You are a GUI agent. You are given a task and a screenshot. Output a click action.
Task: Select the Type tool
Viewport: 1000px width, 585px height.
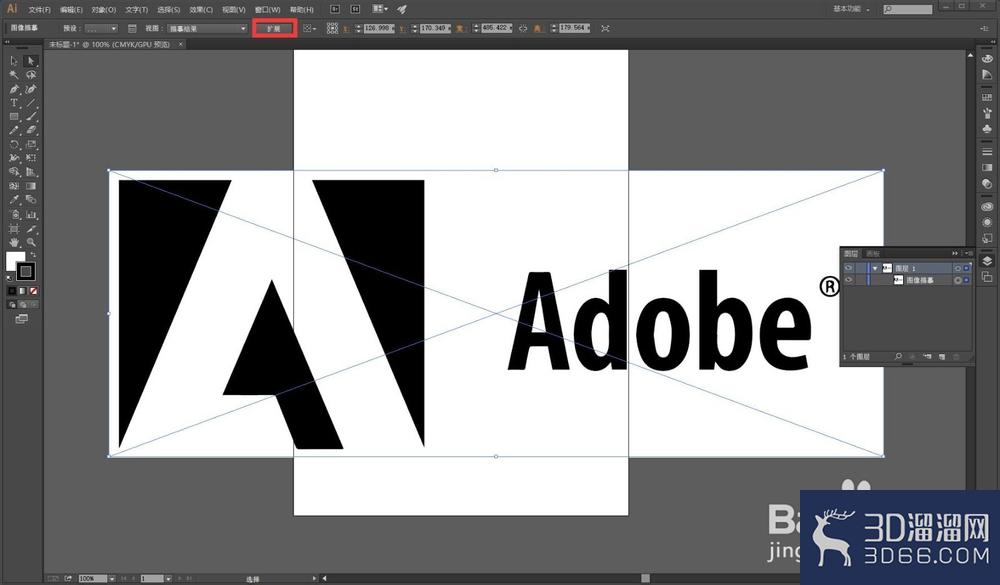[x=13, y=103]
